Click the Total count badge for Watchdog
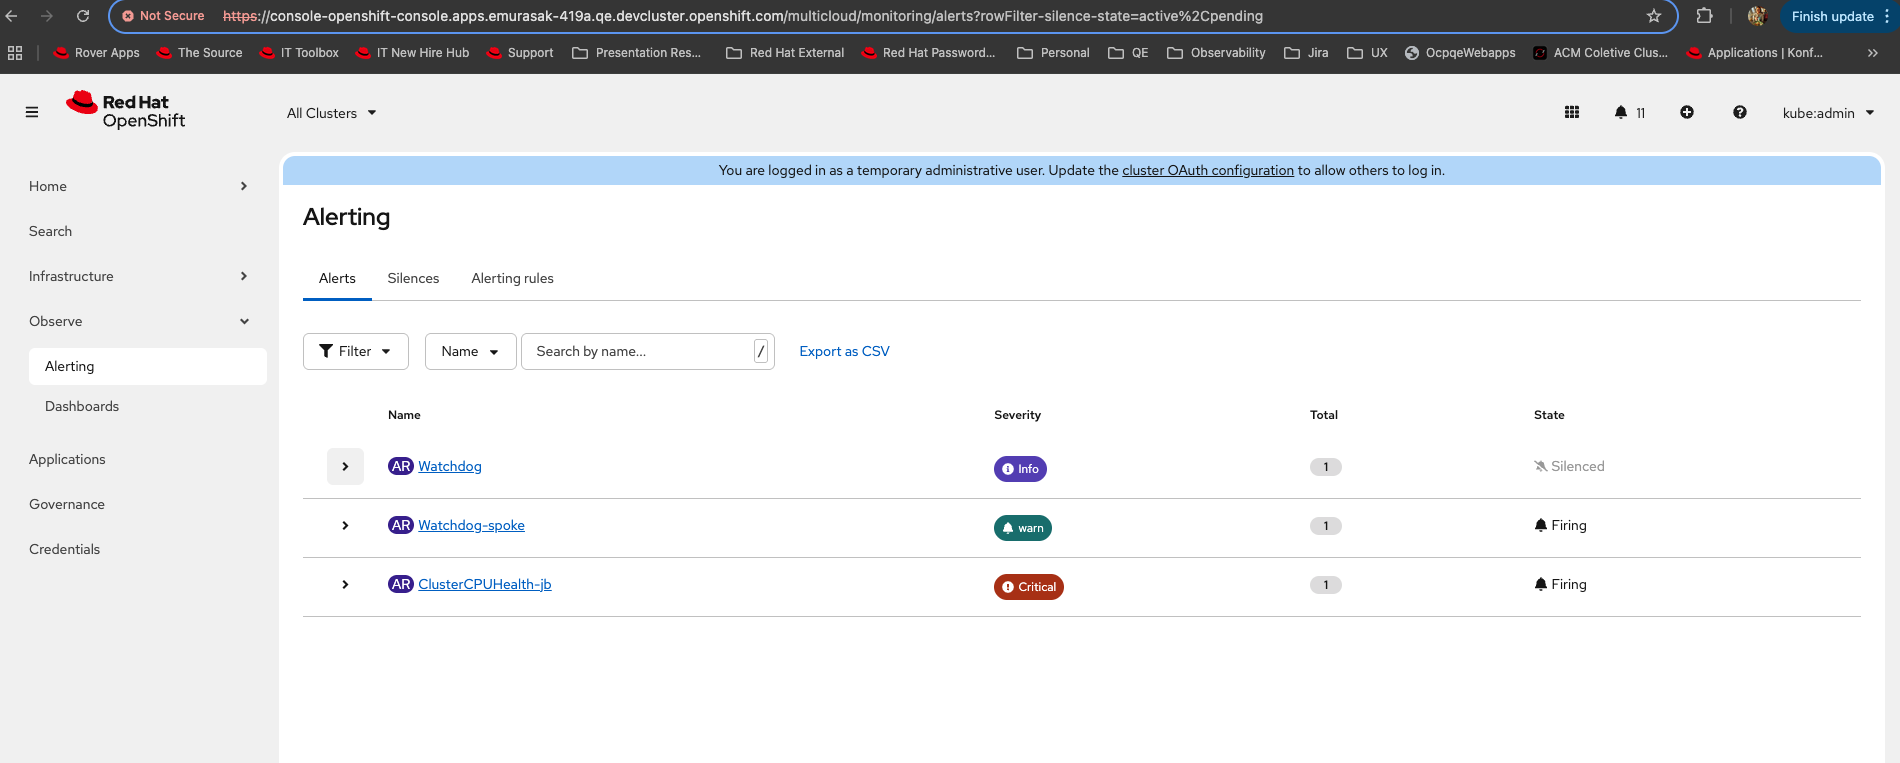The image size is (1900, 763). [x=1326, y=467]
